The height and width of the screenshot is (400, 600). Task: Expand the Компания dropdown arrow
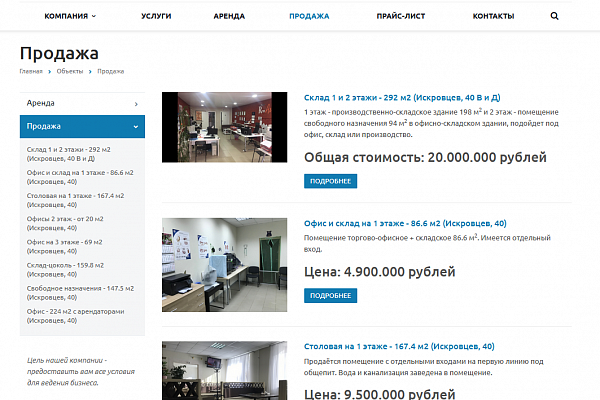tap(94, 16)
